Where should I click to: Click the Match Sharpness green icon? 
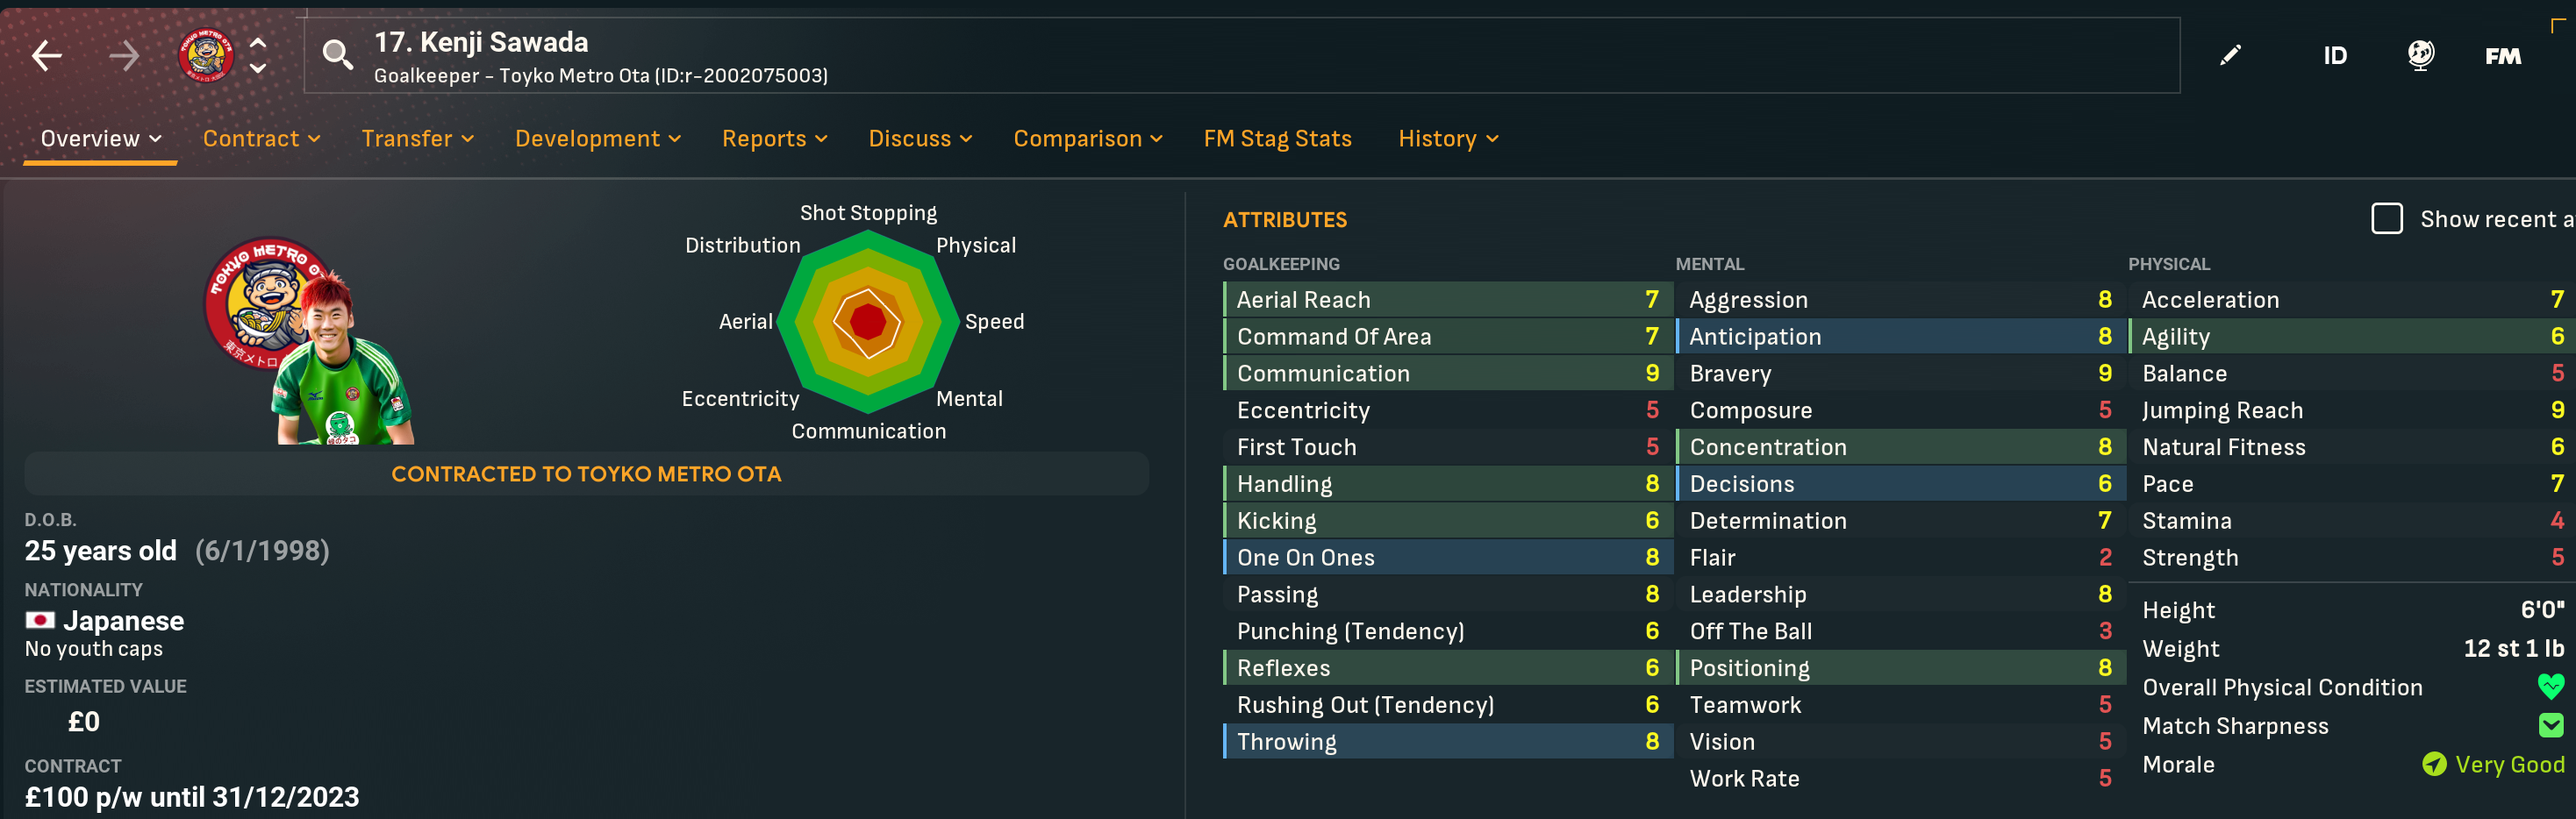[2551, 726]
